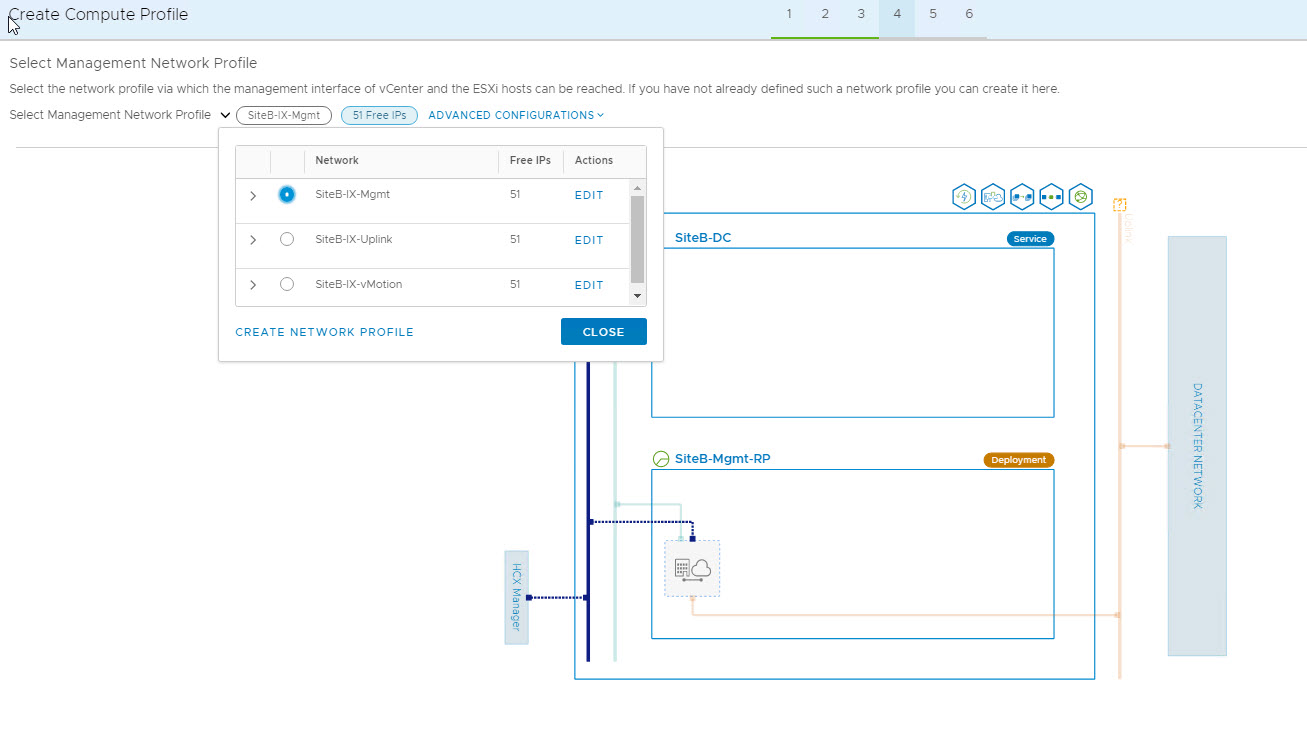
Task: Click the network list scrollbar down arrow
Action: 638,296
